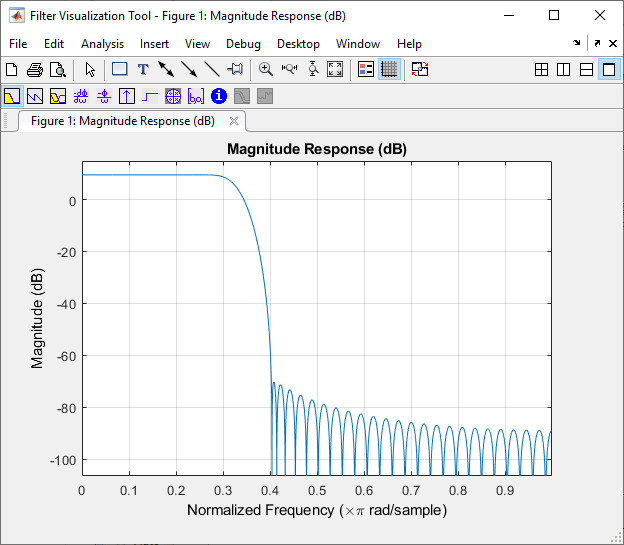Viewport: 624px width, 545px height.
Task: Click the undock figure arrow button
Action: [597, 43]
